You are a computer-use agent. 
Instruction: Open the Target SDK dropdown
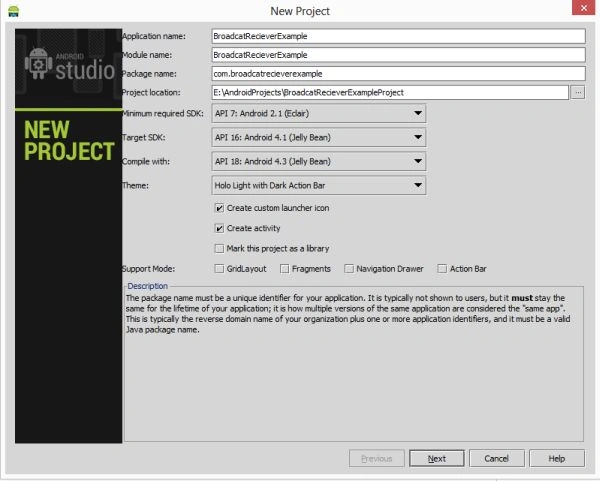pos(319,137)
